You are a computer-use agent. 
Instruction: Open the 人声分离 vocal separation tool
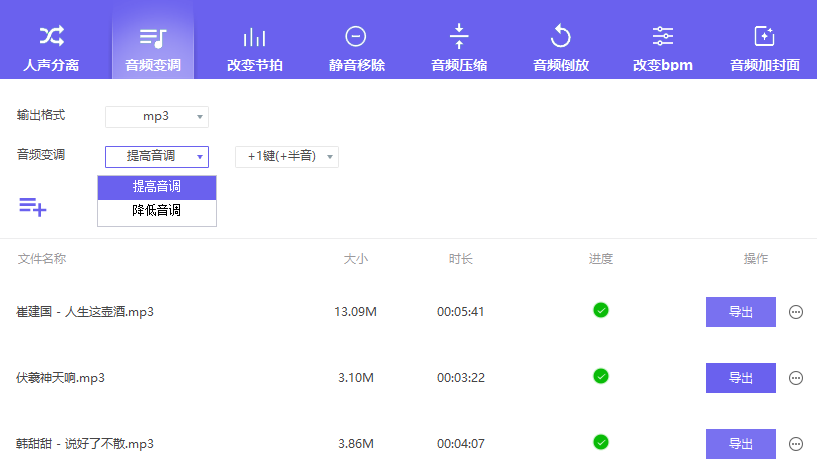tap(51, 48)
